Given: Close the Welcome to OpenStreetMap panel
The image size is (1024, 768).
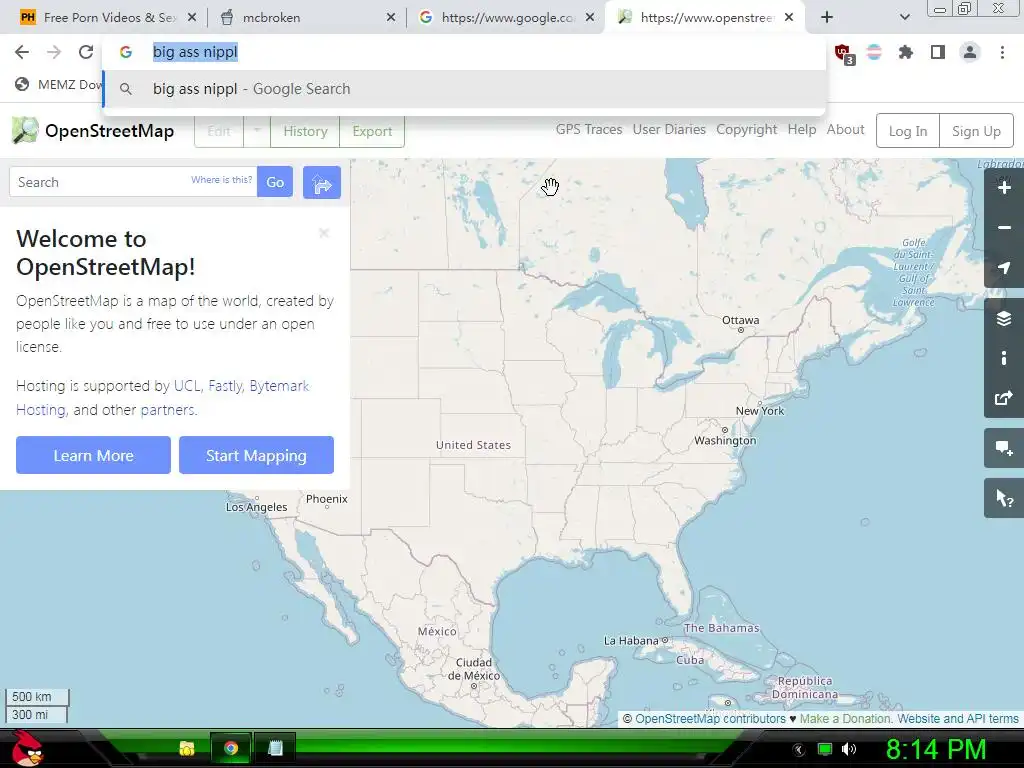Looking at the screenshot, I should [324, 233].
